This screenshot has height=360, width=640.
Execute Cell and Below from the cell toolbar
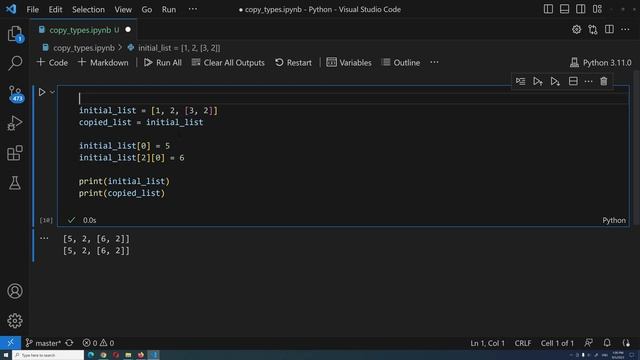pyautogui.click(x=555, y=81)
